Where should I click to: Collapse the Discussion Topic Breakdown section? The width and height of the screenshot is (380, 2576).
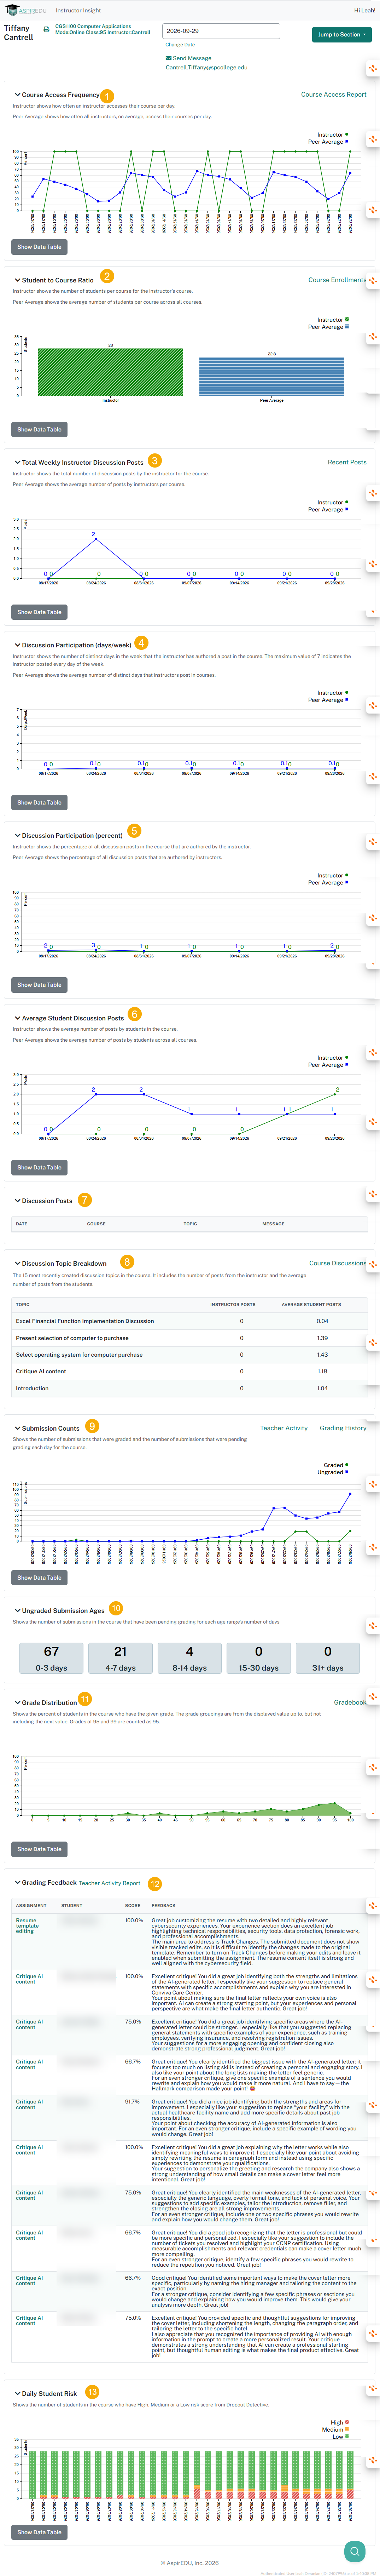(x=17, y=1263)
